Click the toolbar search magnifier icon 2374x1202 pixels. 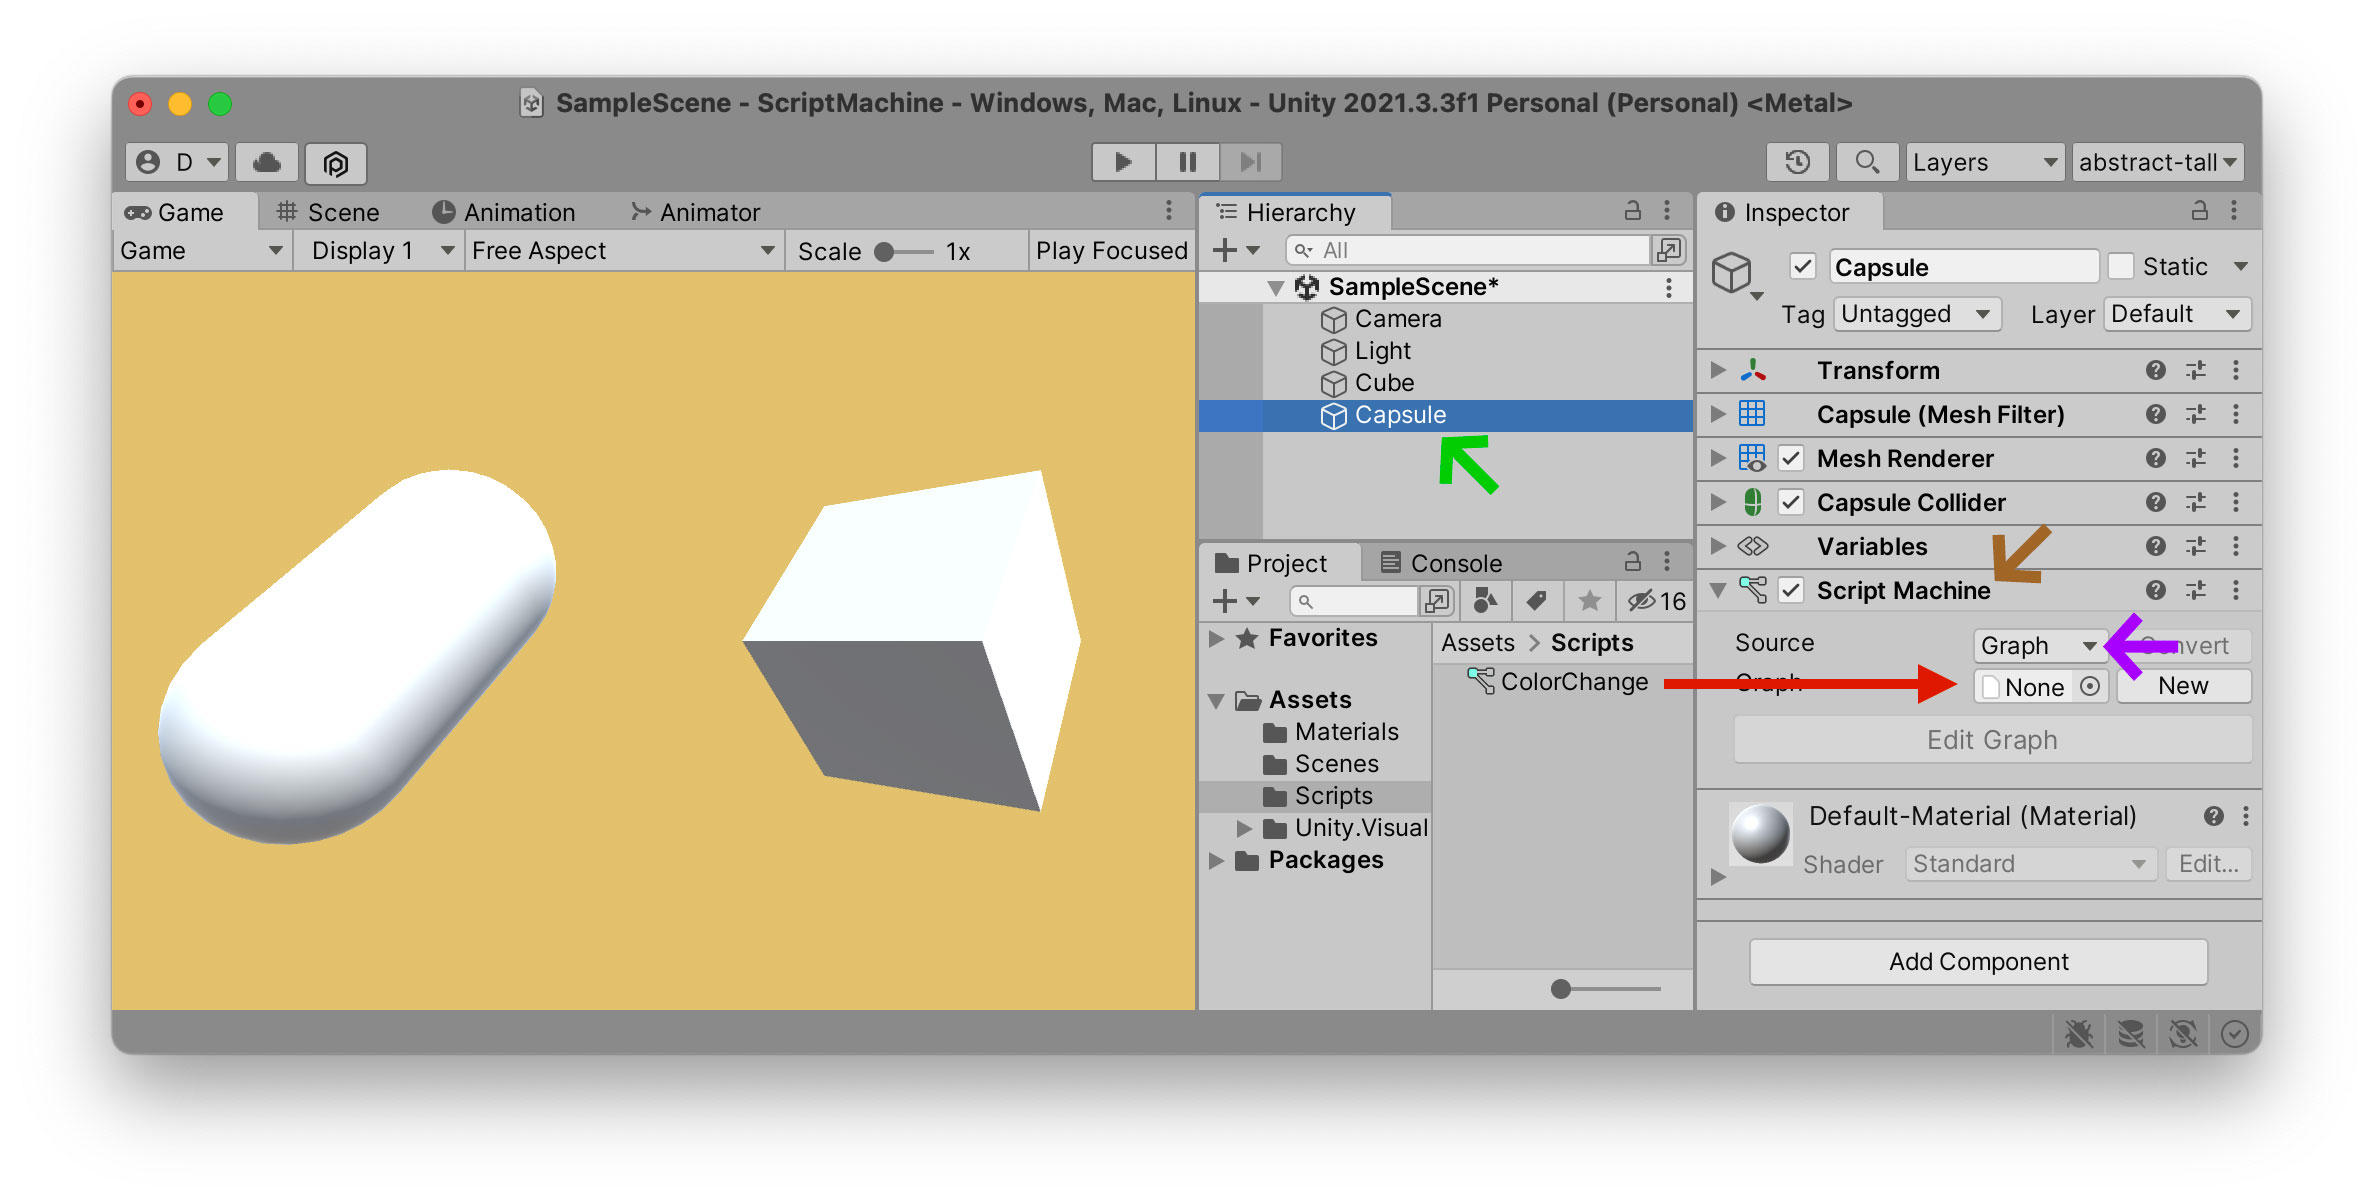pyautogui.click(x=1866, y=162)
